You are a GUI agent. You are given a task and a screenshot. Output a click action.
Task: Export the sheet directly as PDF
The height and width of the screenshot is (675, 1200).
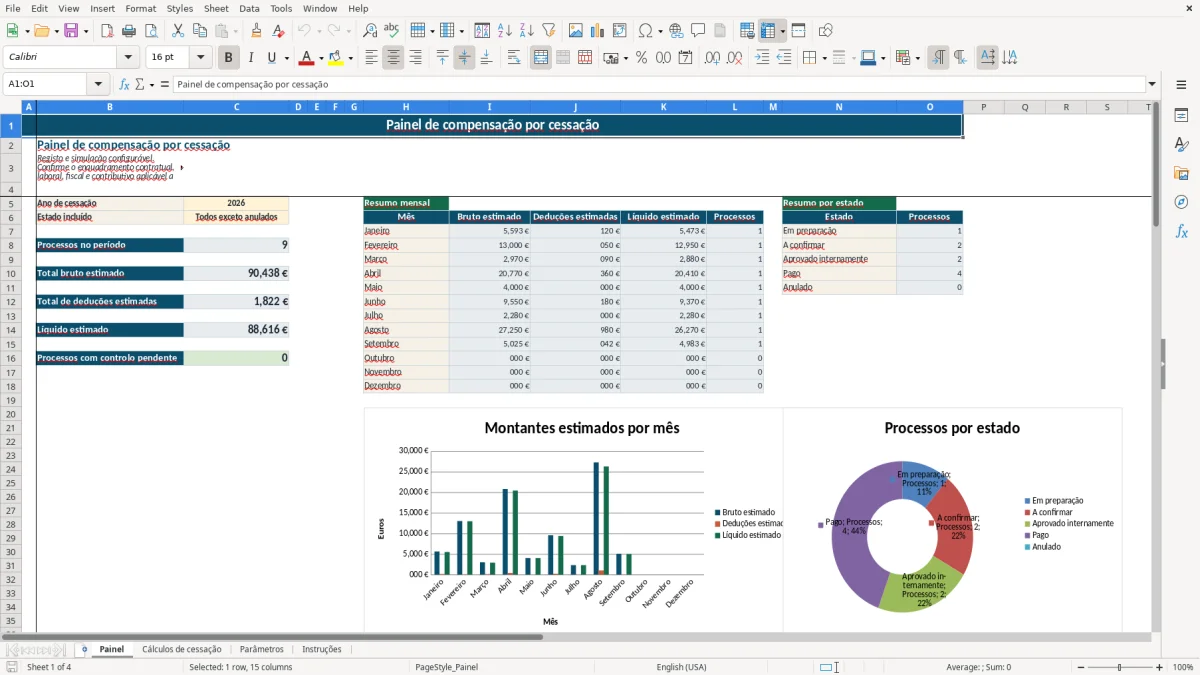coord(107,31)
